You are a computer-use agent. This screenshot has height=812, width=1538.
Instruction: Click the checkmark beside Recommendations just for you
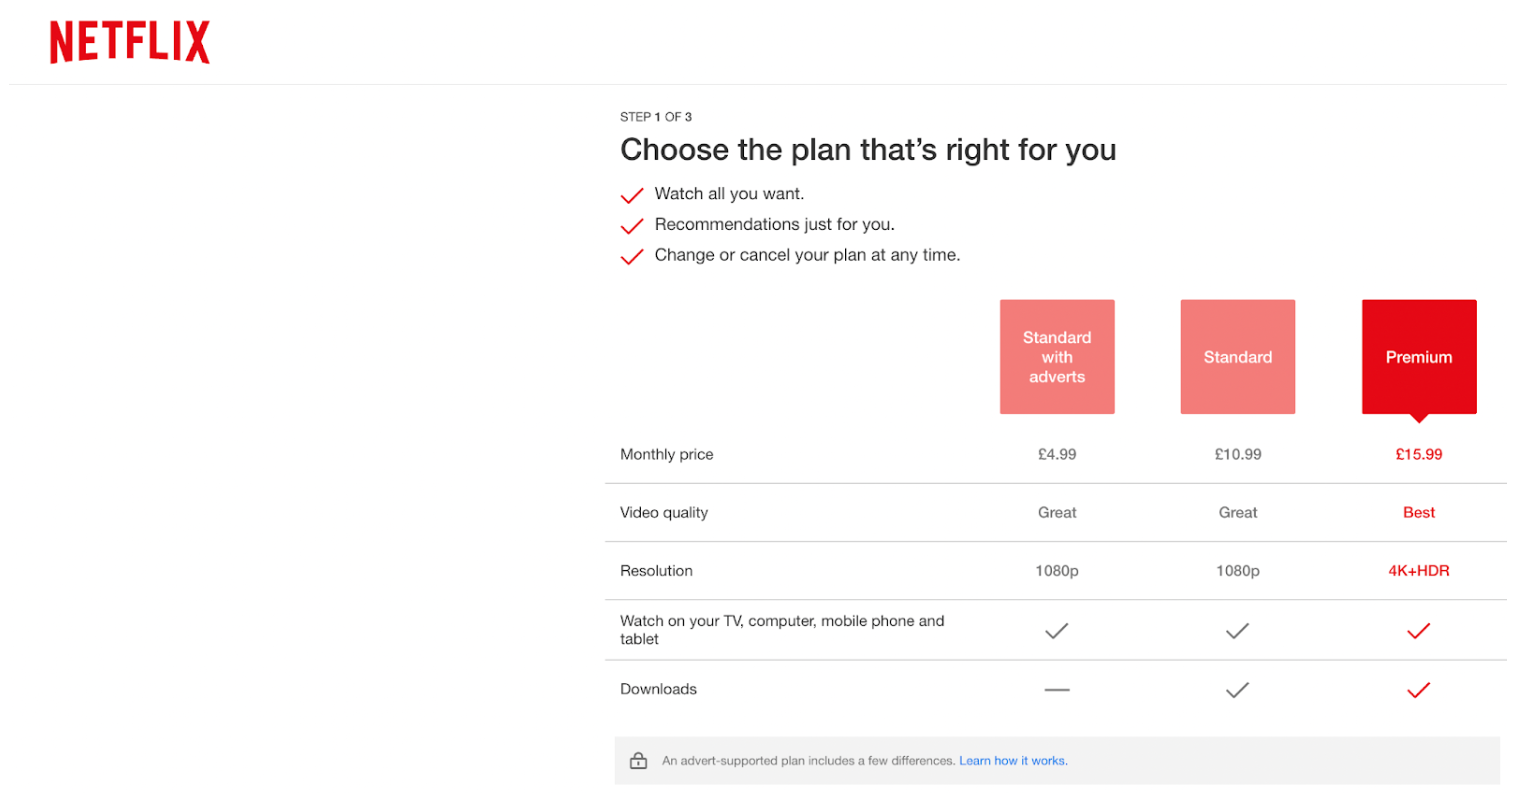[x=632, y=226]
